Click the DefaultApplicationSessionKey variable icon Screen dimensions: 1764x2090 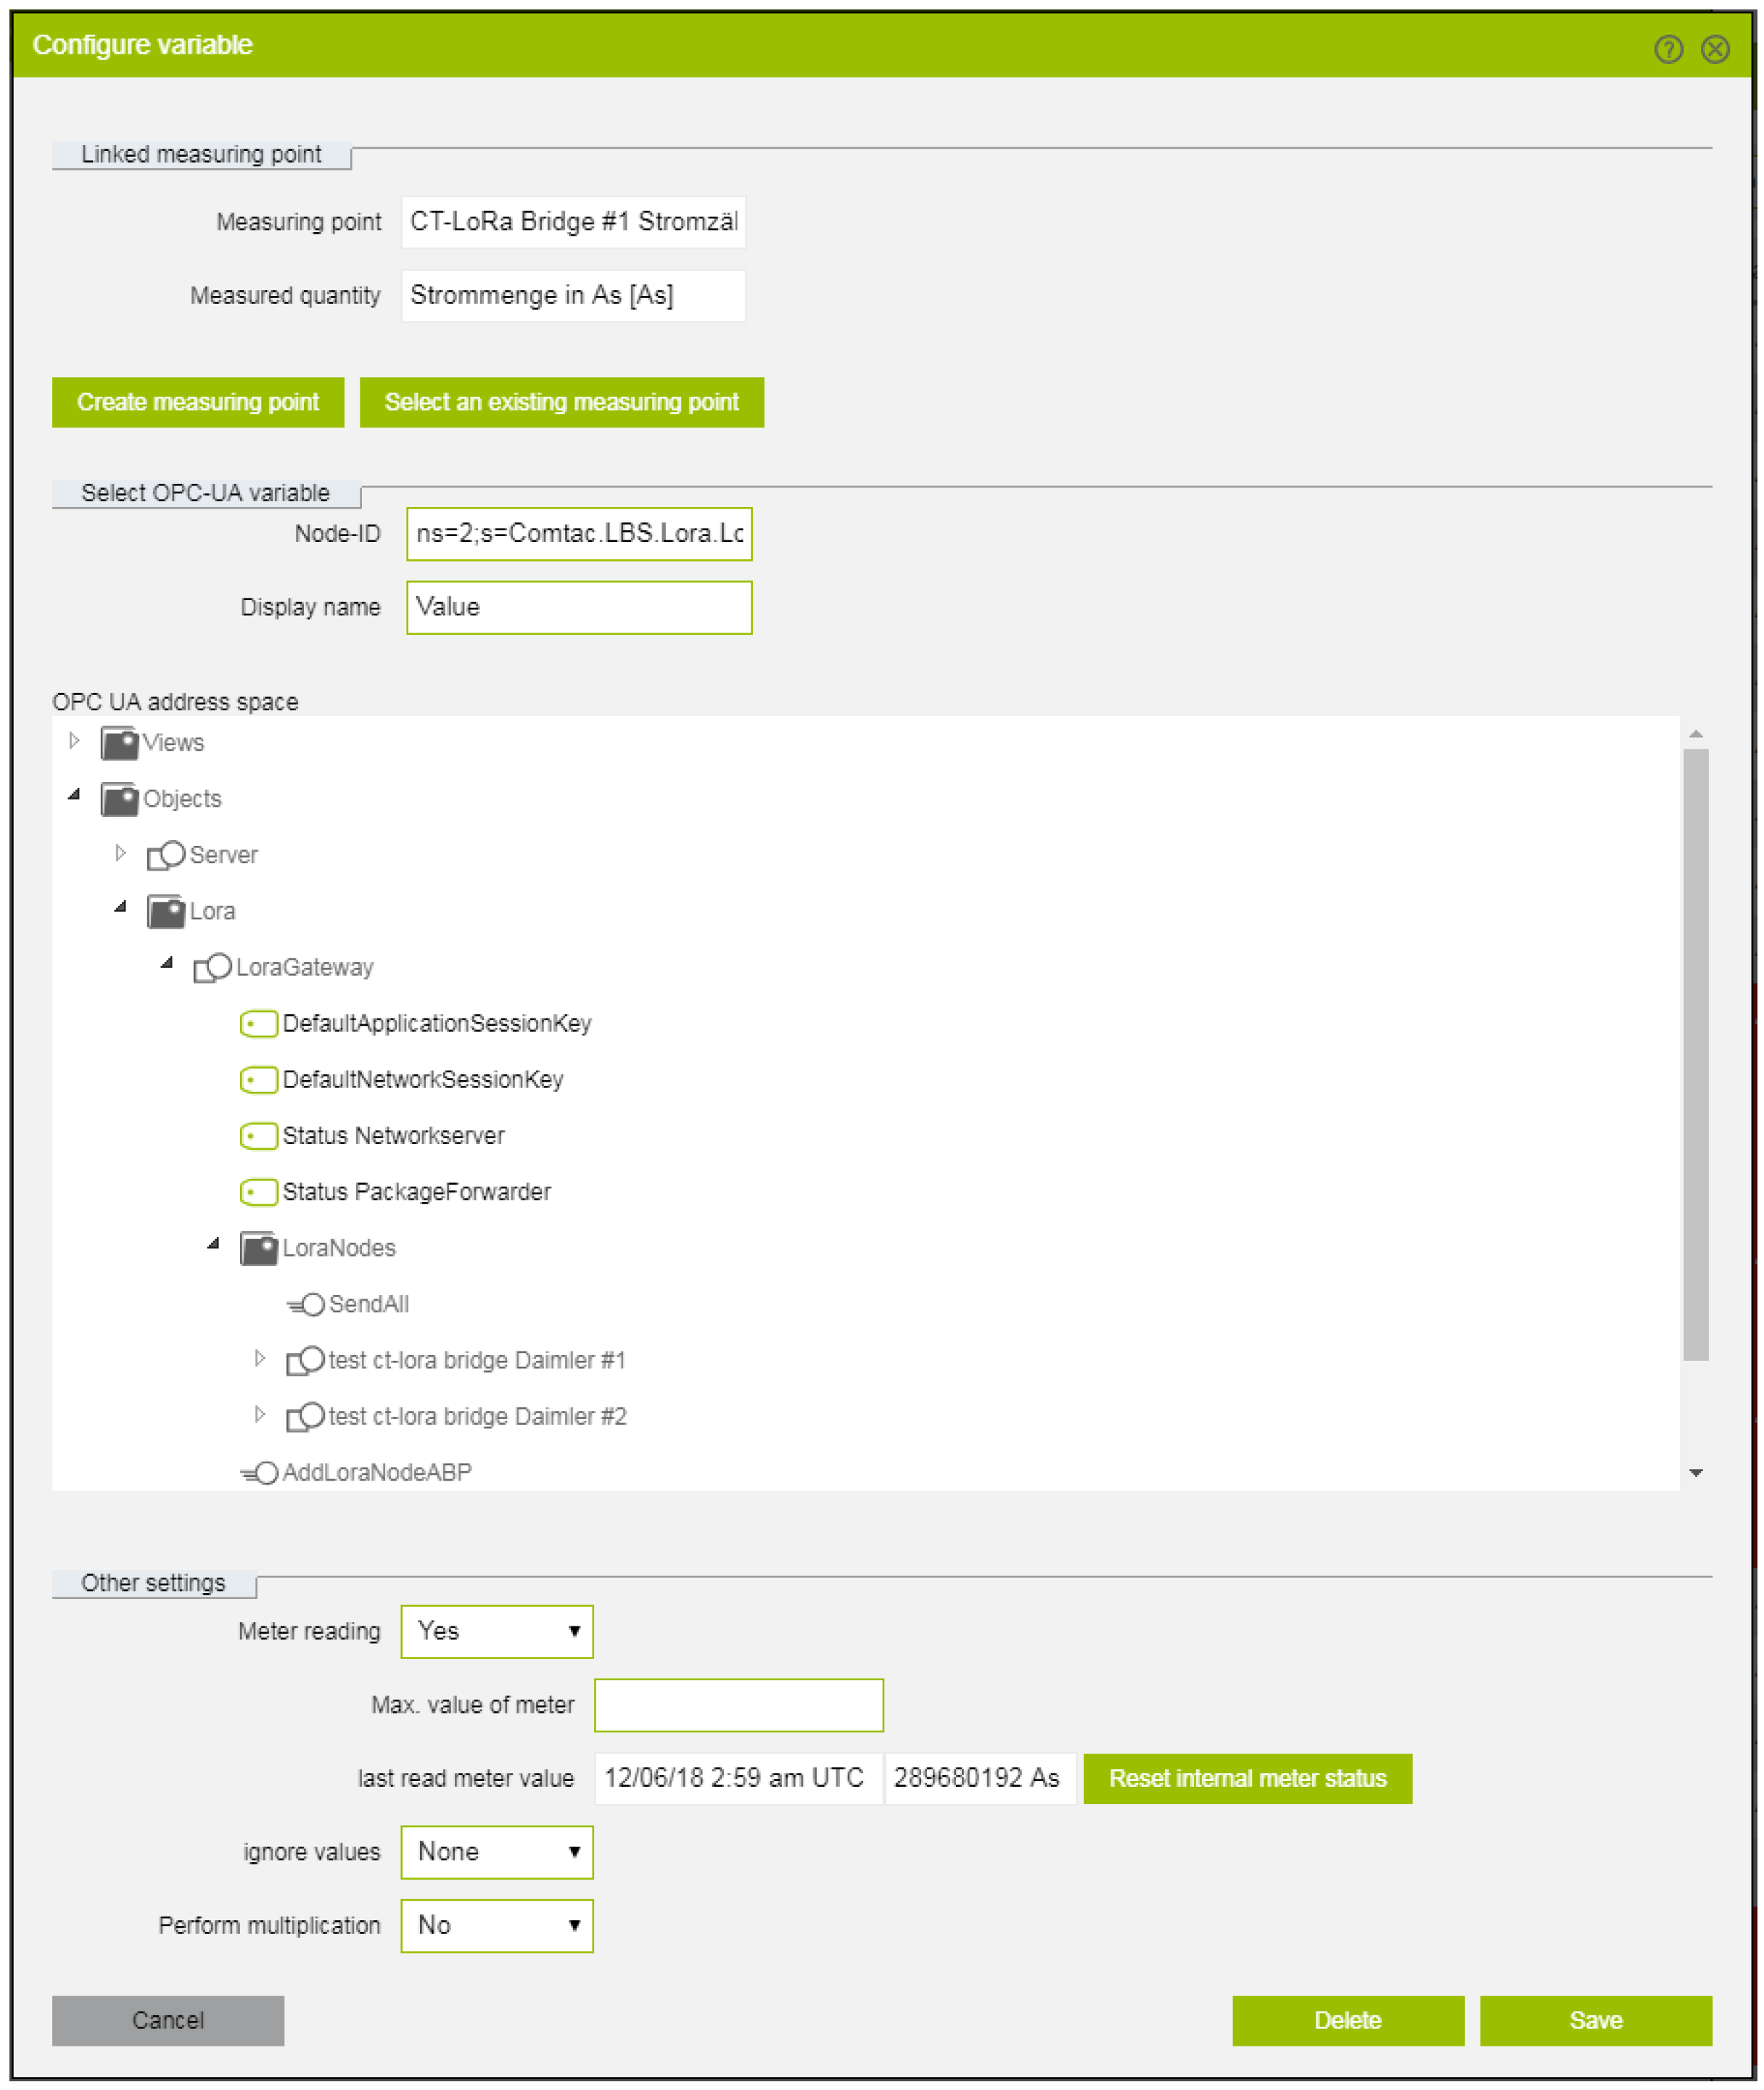(x=258, y=1023)
